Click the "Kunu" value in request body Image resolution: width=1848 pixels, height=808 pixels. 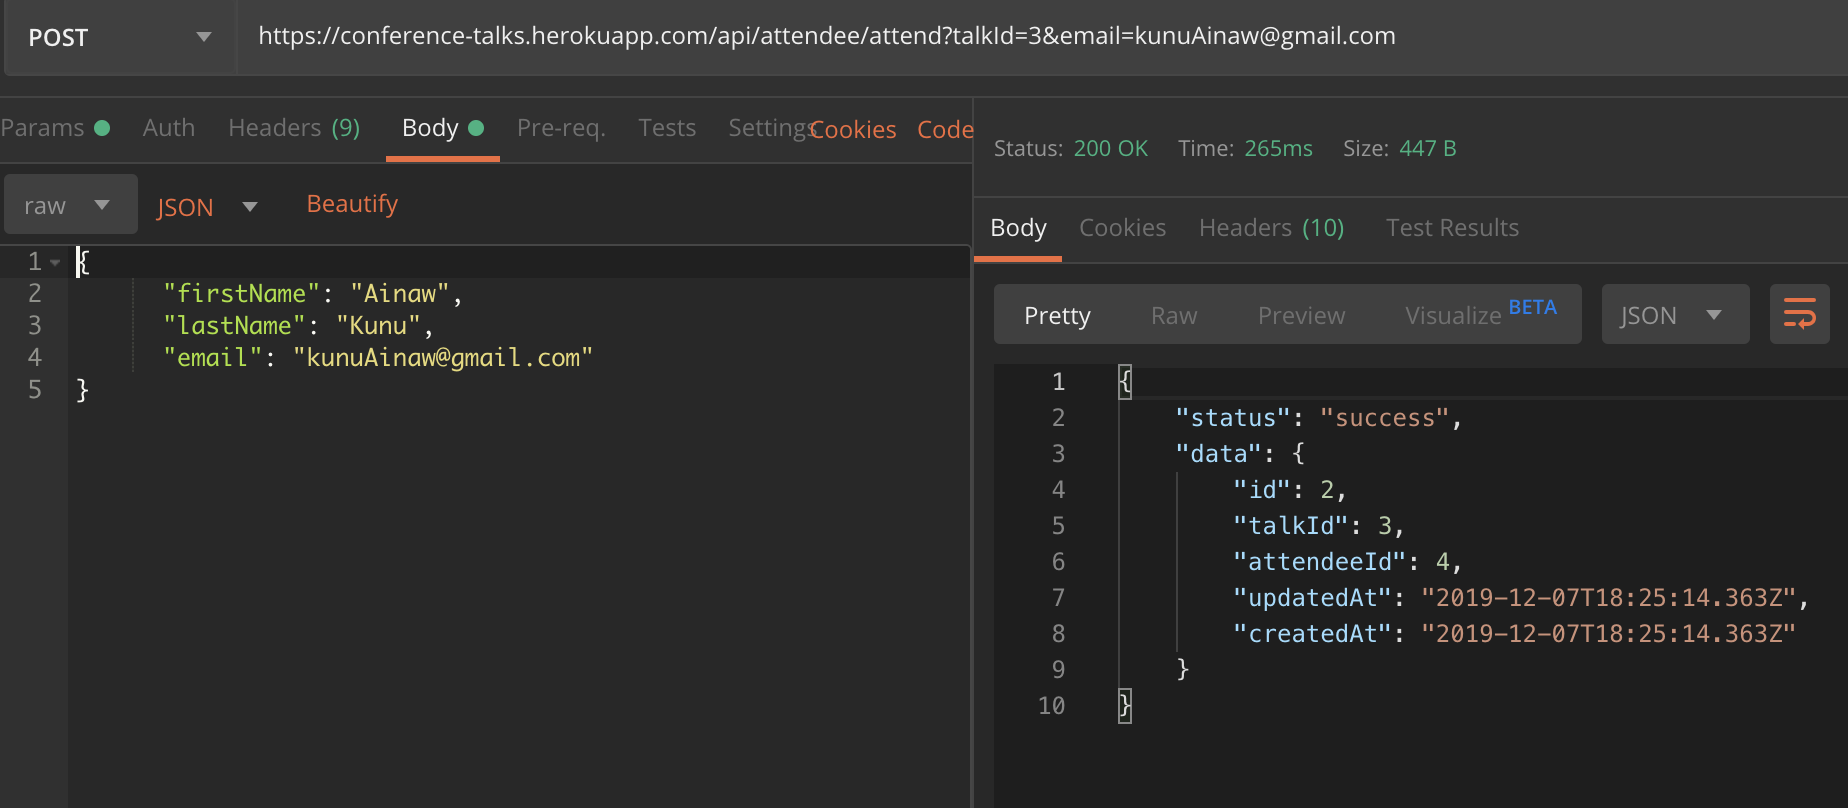click(x=378, y=326)
